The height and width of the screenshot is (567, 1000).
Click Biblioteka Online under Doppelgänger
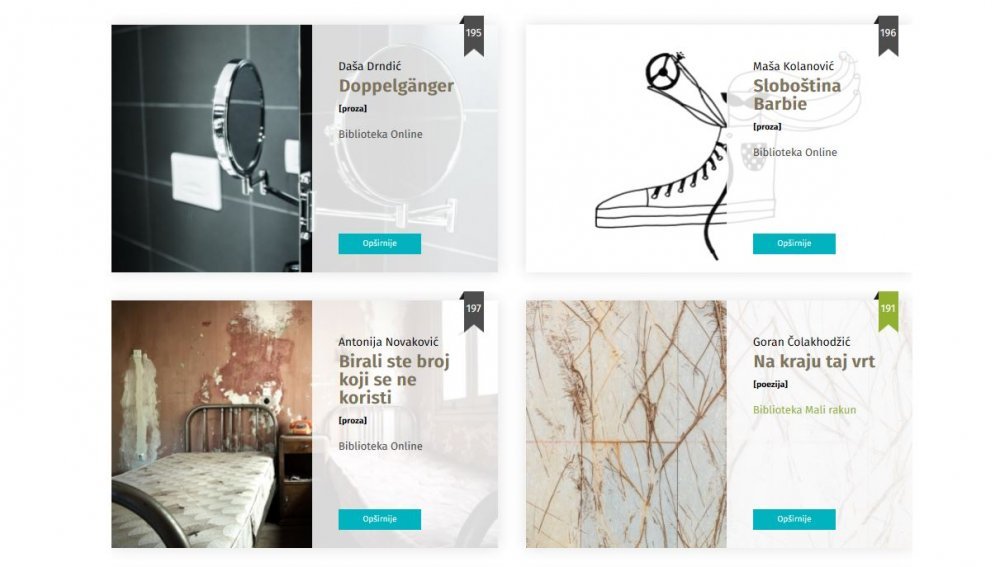pyautogui.click(x=380, y=135)
